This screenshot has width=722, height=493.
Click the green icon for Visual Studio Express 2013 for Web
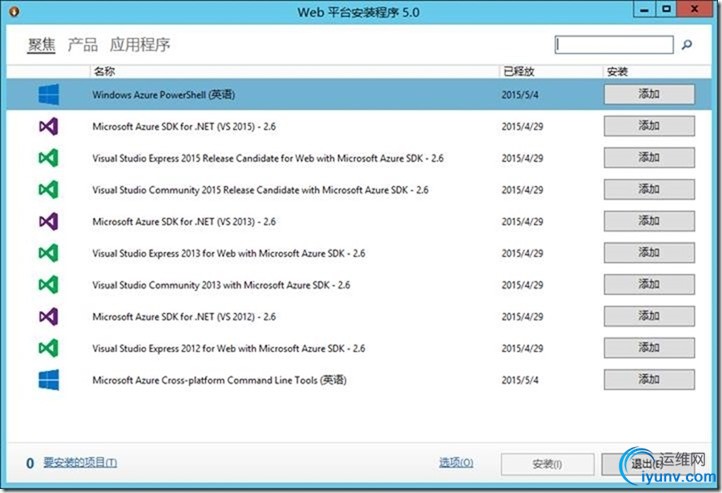(48, 253)
